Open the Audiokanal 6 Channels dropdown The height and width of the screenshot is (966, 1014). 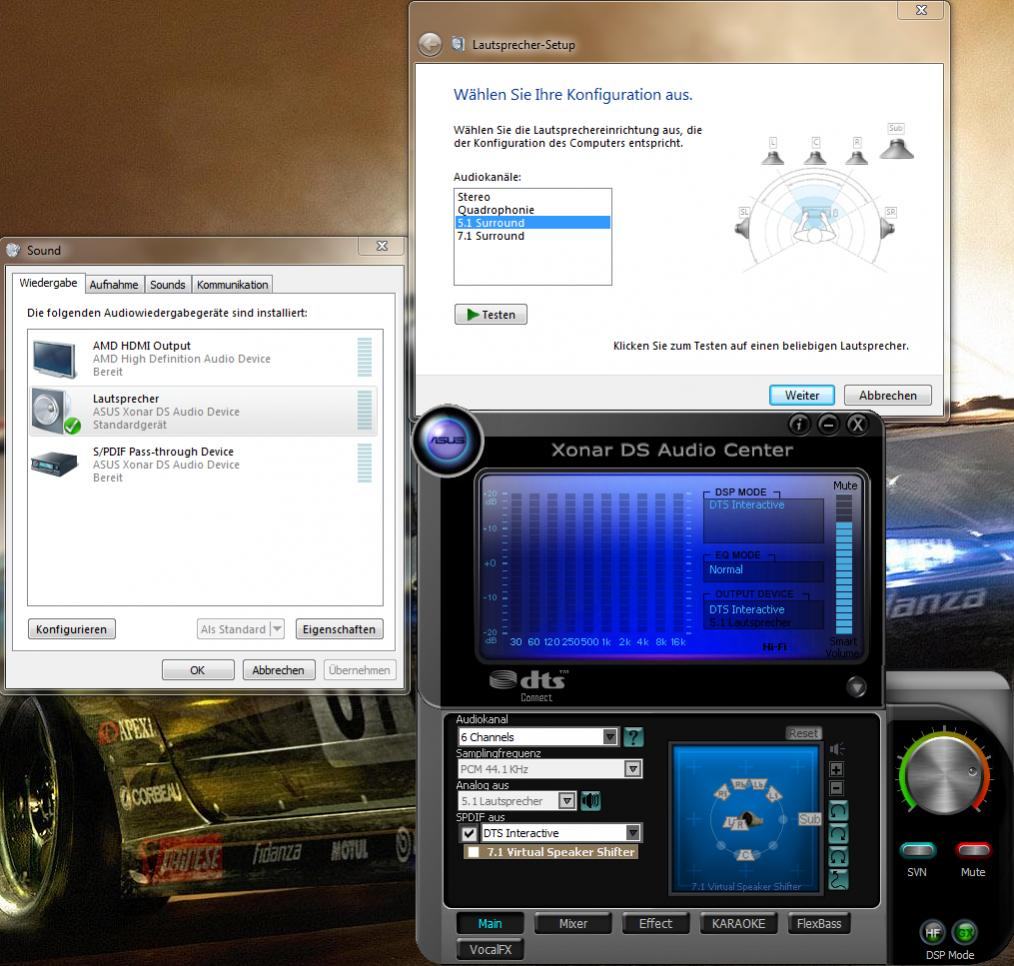click(x=537, y=736)
